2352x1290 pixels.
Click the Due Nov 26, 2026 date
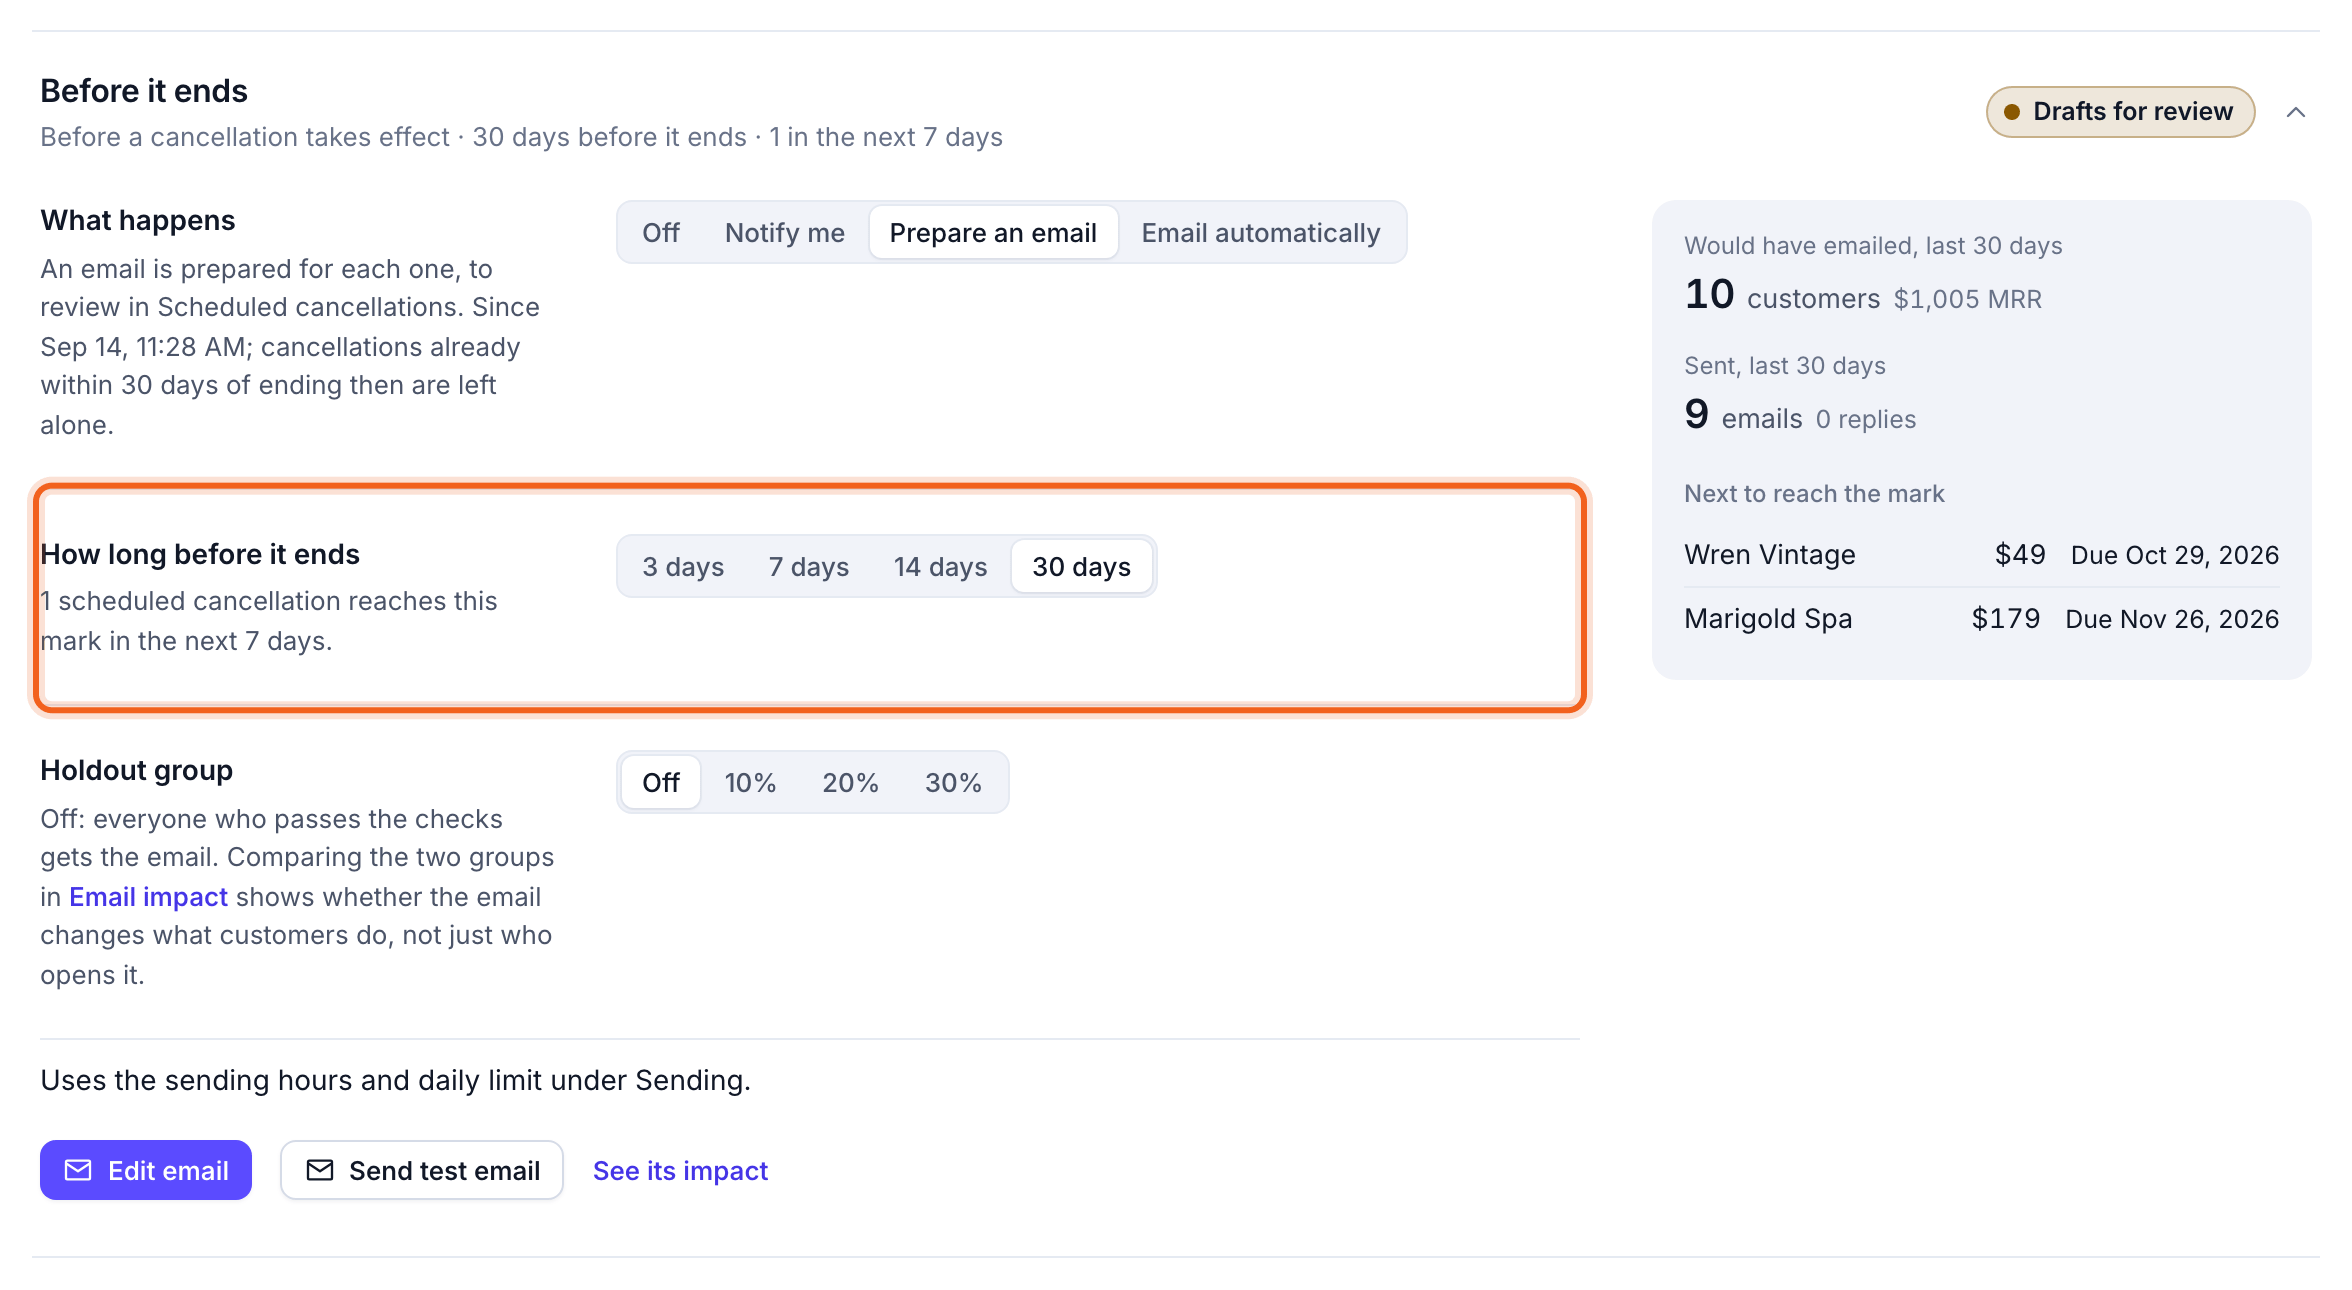[x=2172, y=619]
